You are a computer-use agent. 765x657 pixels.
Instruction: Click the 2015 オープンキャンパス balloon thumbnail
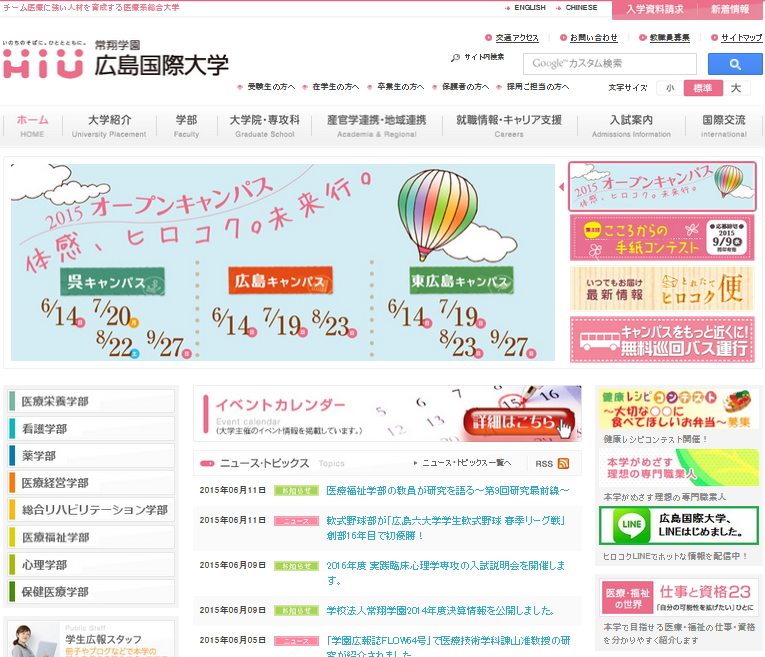(x=660, y=186)
